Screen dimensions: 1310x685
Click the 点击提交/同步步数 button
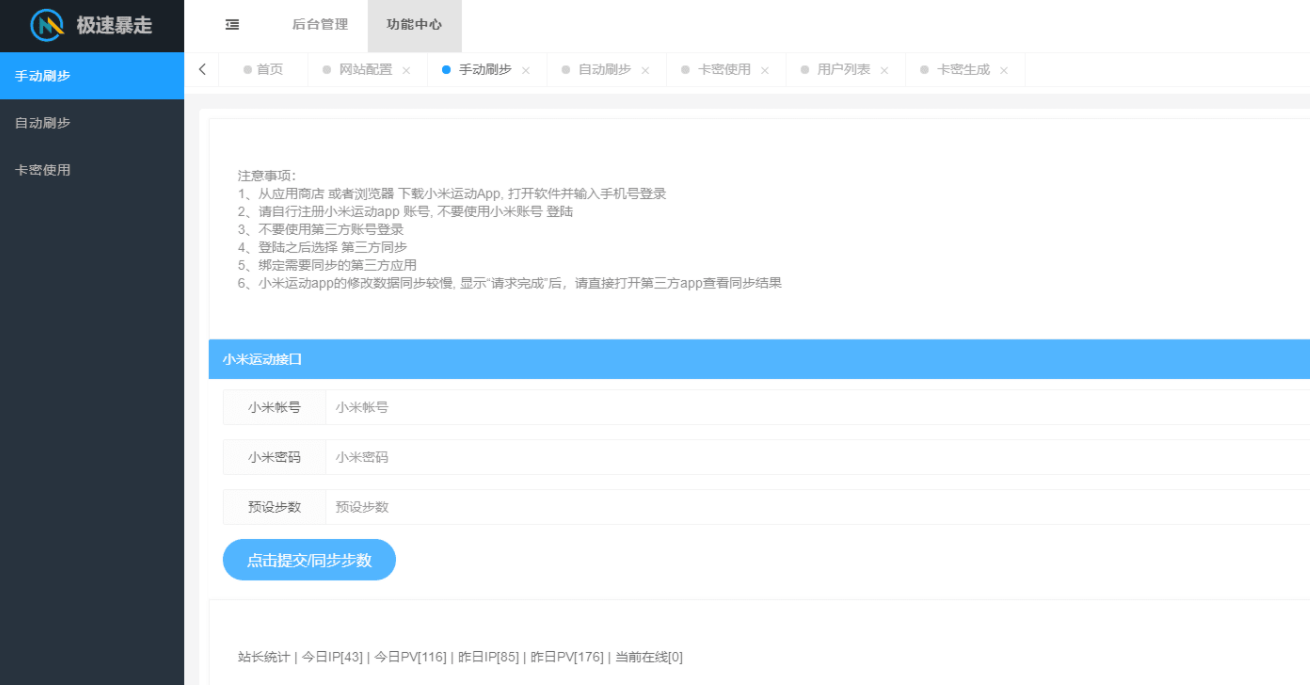coord(308,560)
